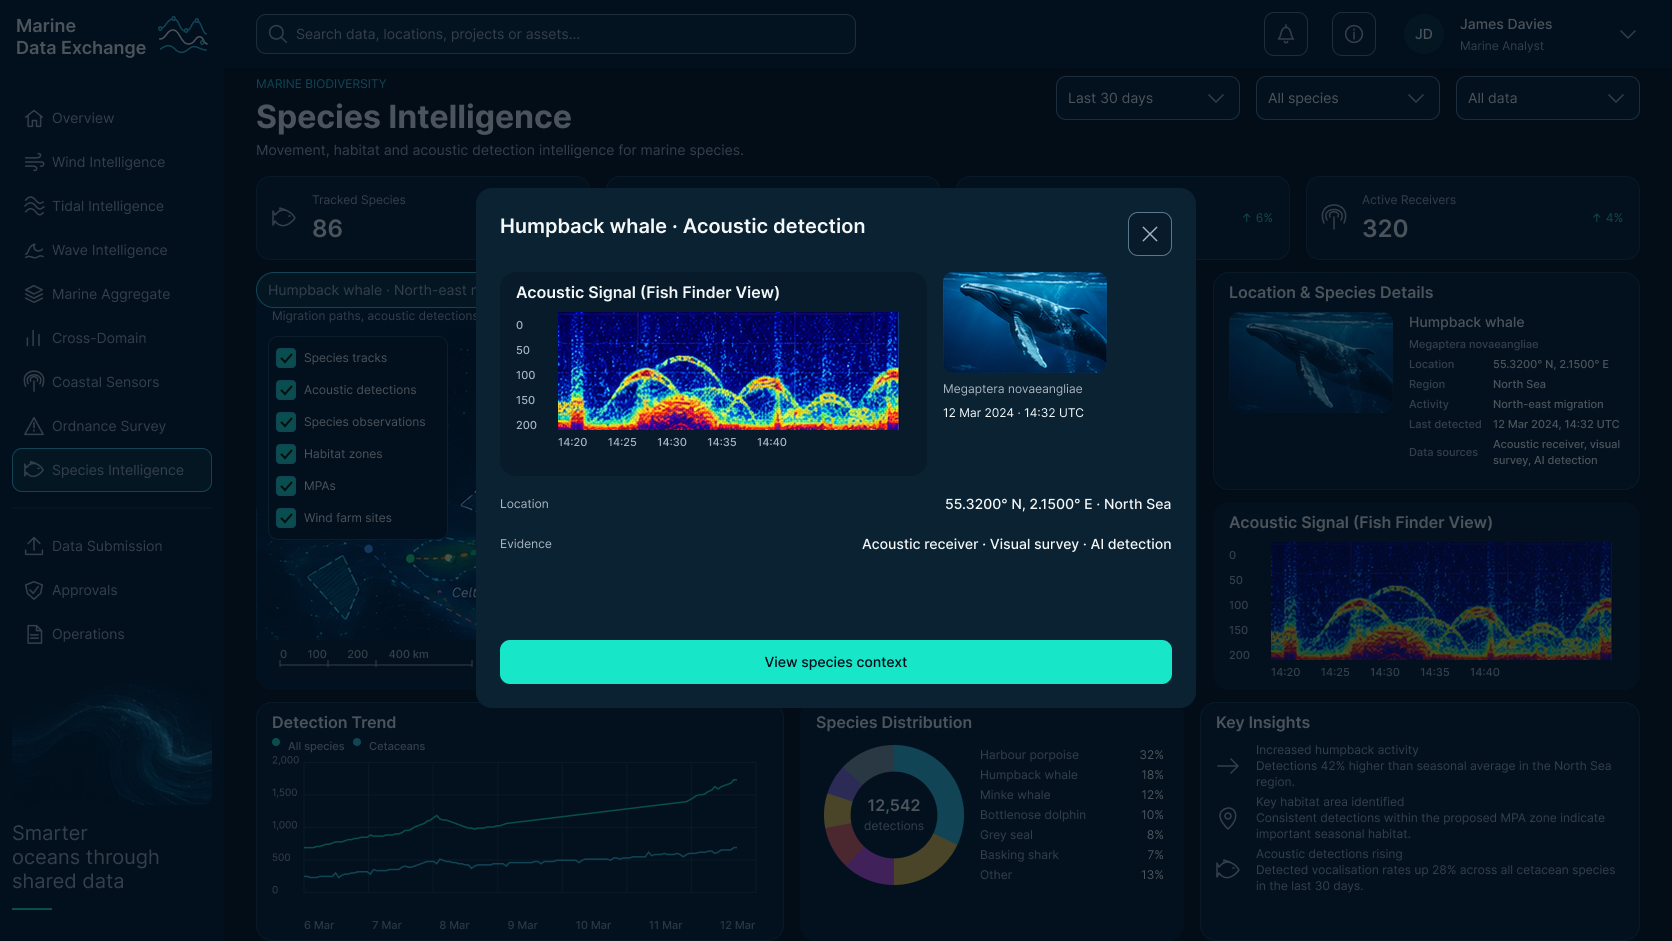Click the View species context button
1672x941 pixels.
836,662
